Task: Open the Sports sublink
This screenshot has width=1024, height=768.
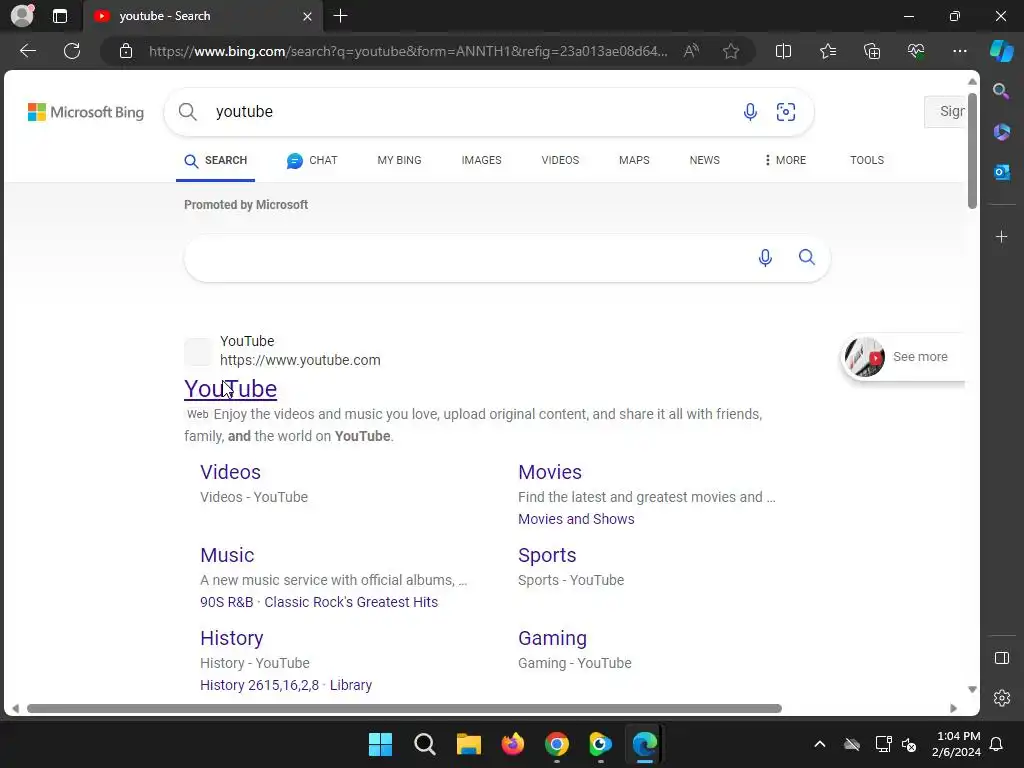Action: tap(547, 555)
